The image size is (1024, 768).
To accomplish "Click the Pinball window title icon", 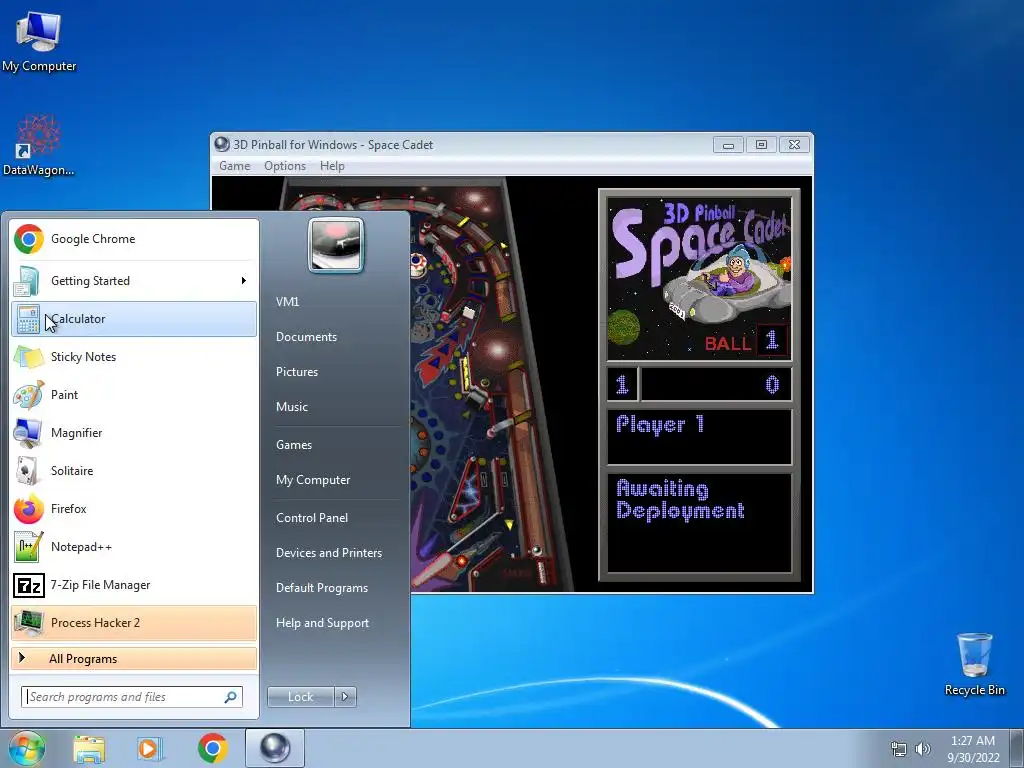I will tap(222, 144).
